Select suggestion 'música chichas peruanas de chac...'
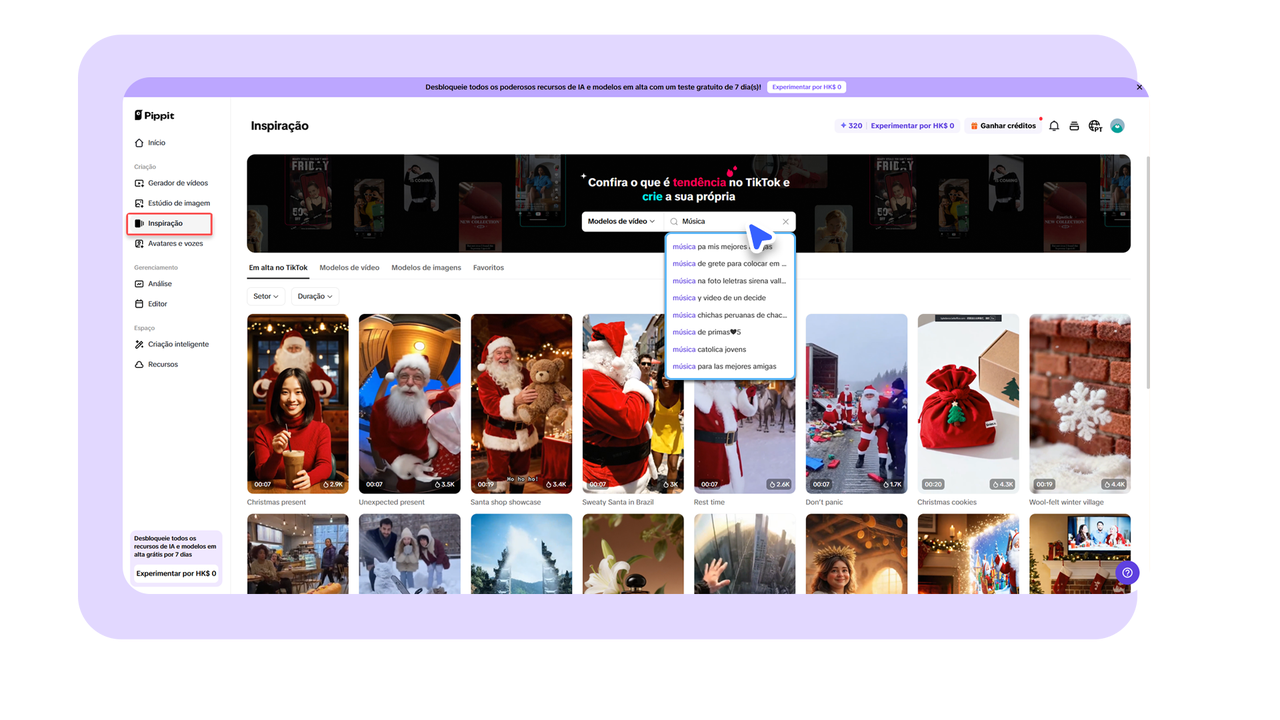 click(730, 315)
